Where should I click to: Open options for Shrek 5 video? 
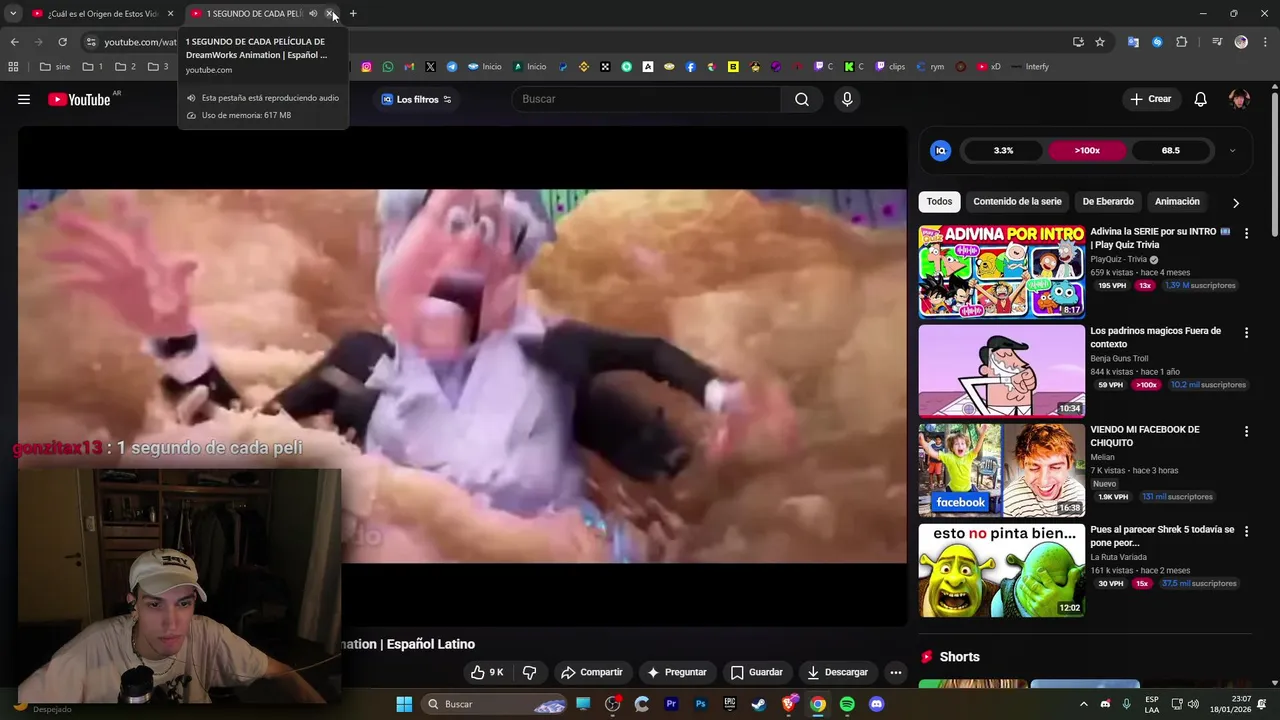click(1246, 531)
